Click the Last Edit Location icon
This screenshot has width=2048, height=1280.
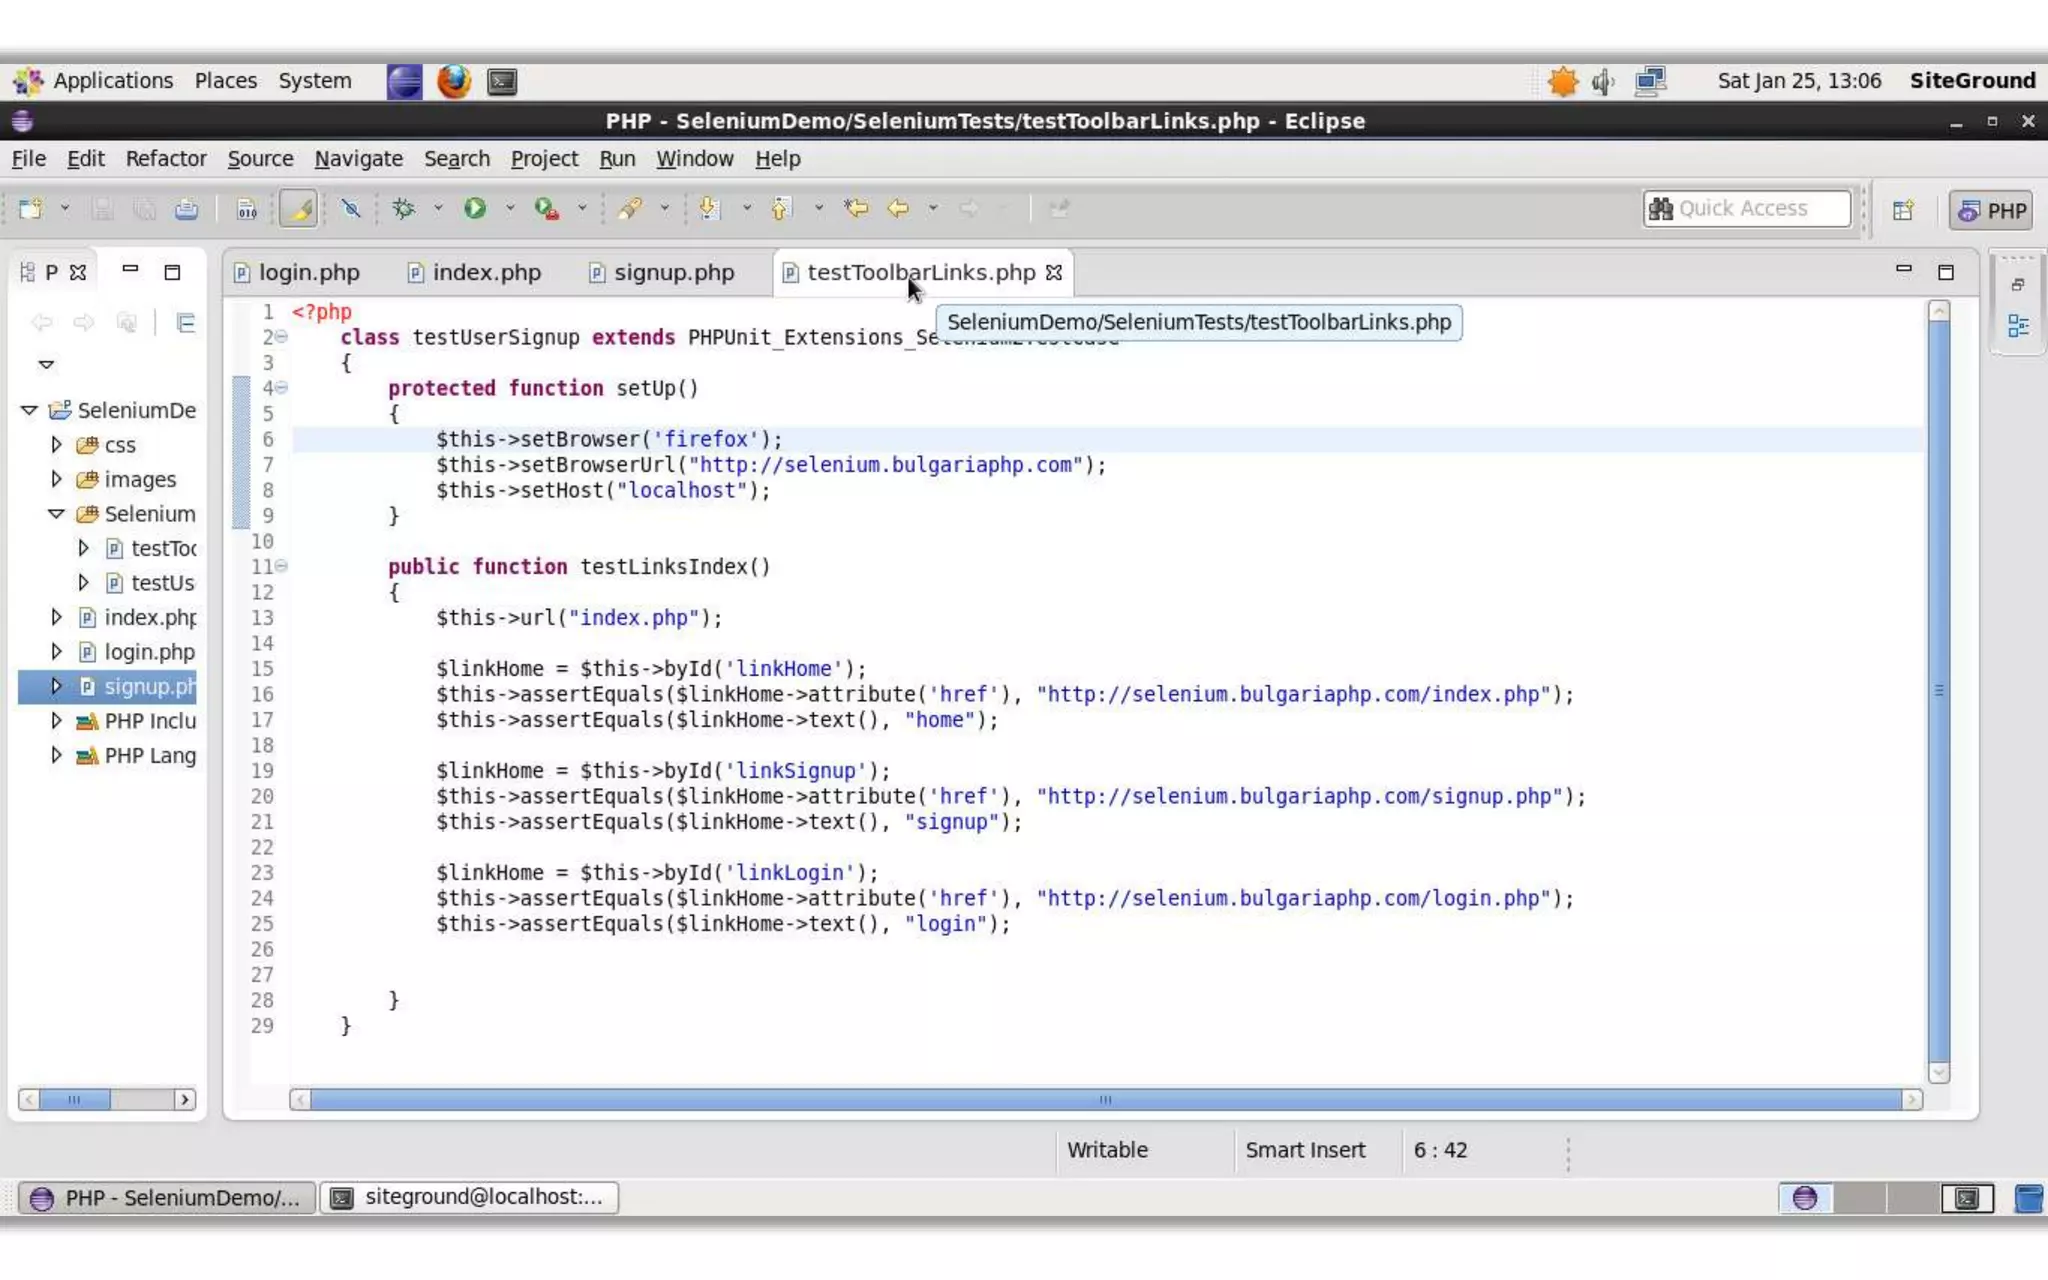[x=856, y=208]
